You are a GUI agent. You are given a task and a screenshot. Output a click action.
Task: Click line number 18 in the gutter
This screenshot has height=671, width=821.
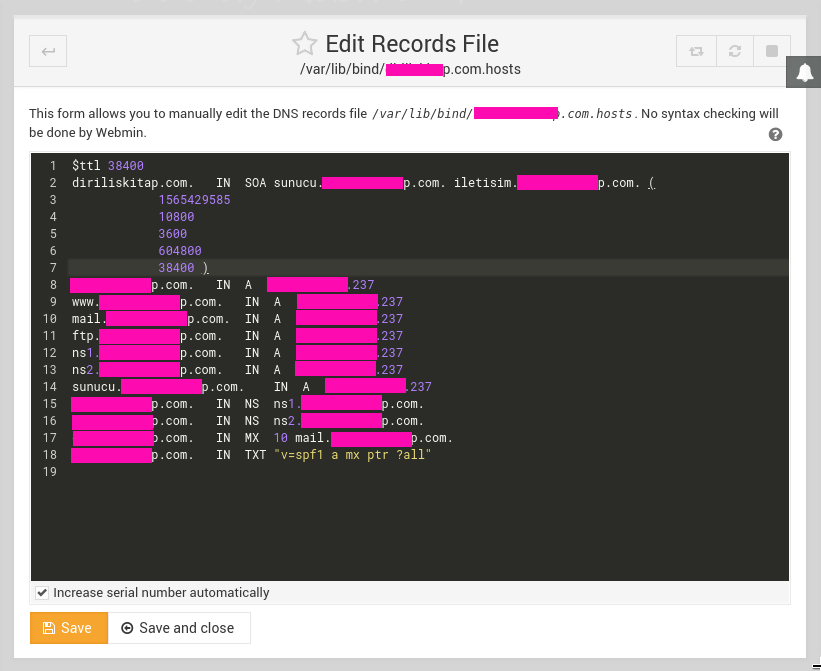pos(50,455)
